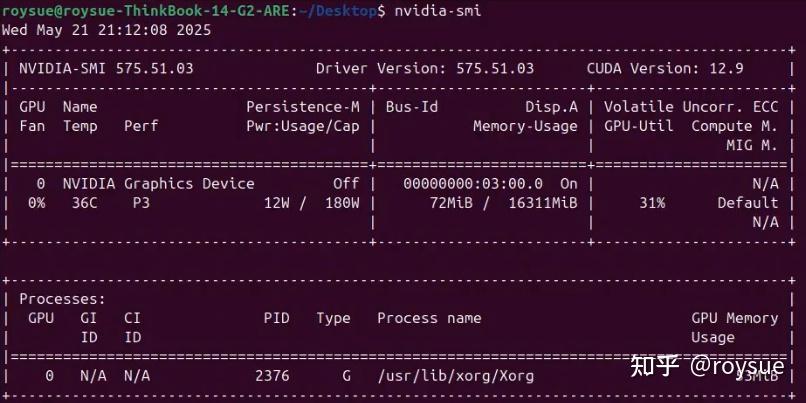
Task: Click the NVIDIA Graphics Device name
Action: 158,184
